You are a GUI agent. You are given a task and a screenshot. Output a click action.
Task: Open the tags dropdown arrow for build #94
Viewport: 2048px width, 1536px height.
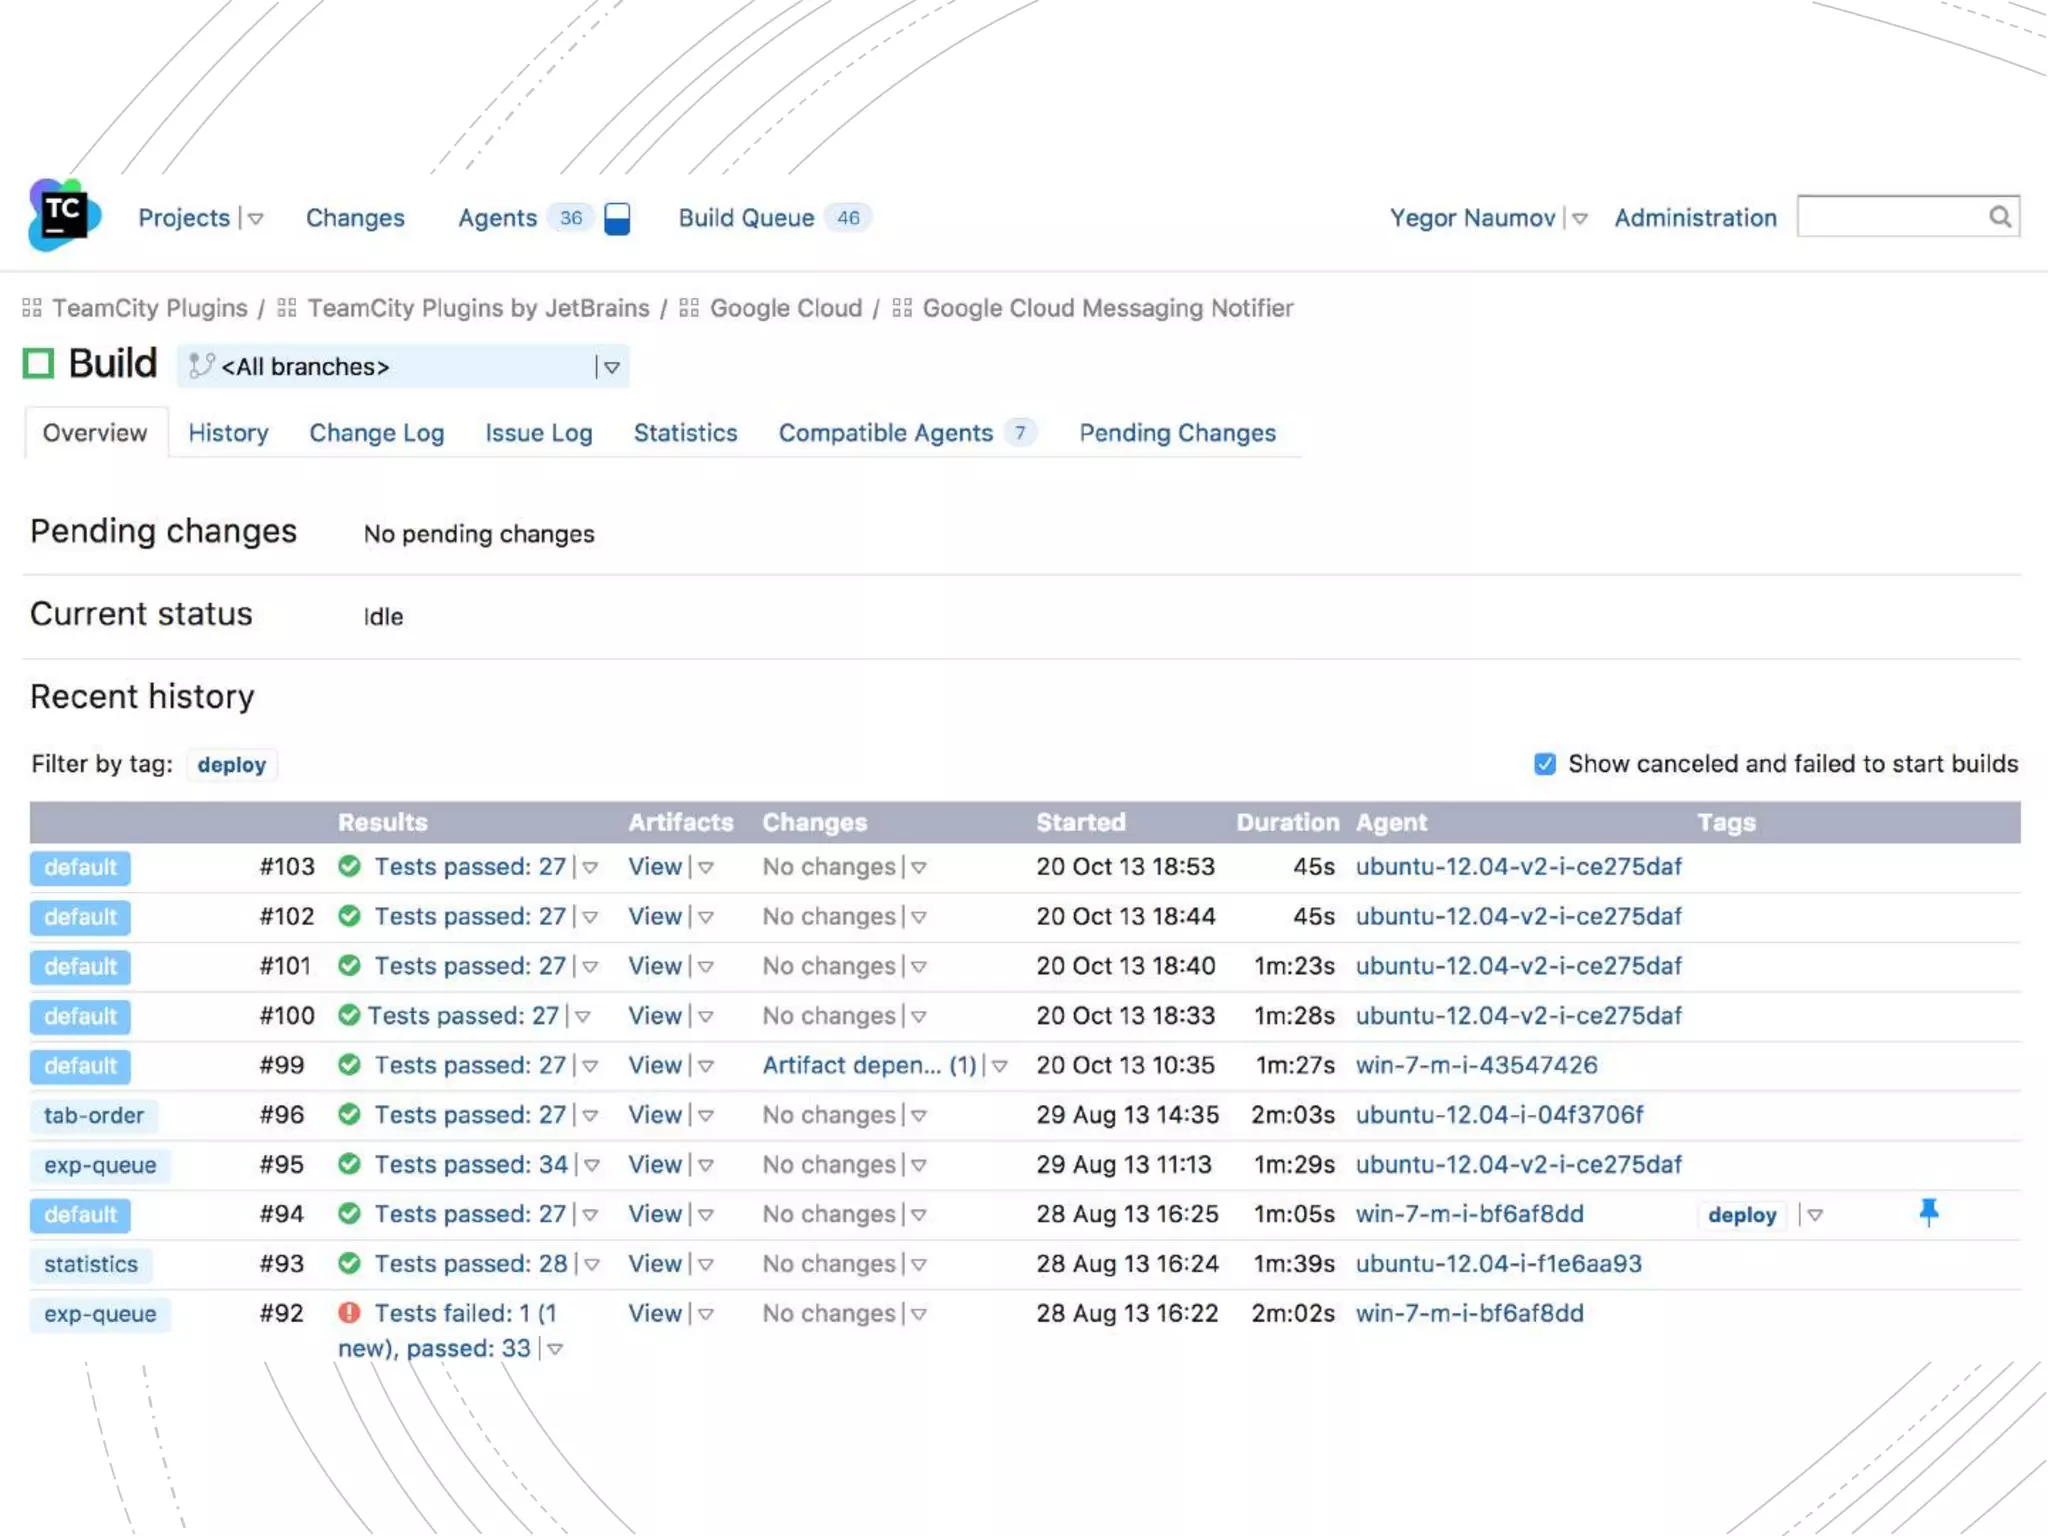[1815, 1215]
